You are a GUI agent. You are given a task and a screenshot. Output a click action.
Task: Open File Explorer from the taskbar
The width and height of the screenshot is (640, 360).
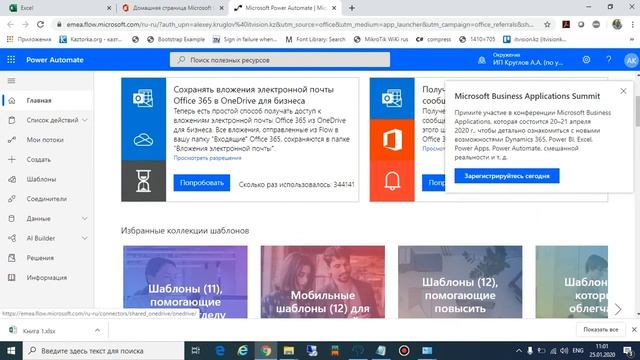tap(289, 351)
